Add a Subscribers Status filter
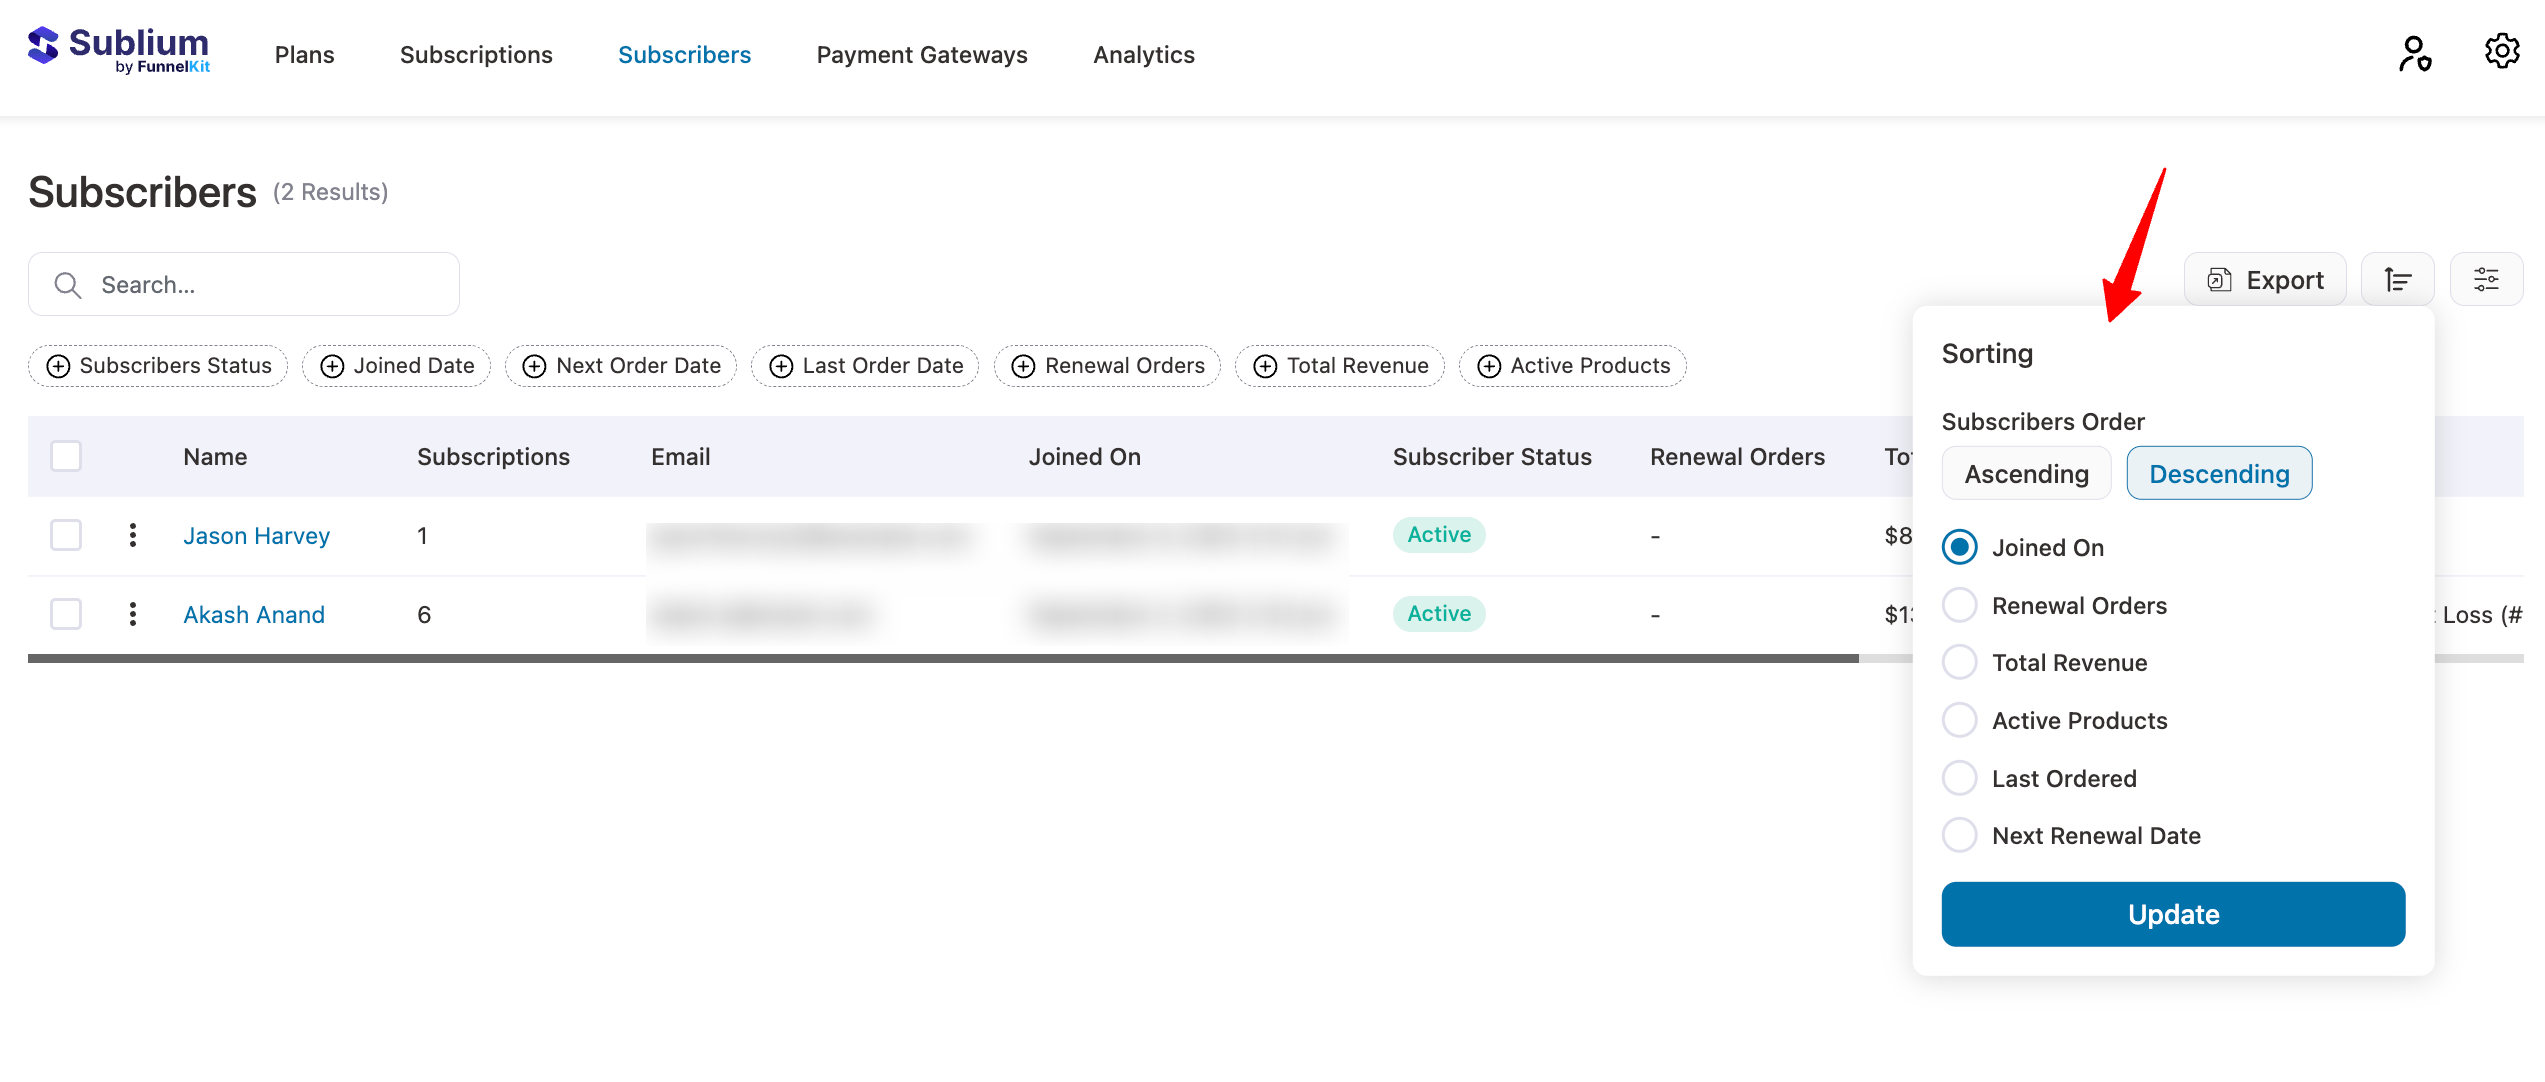Viewport: 2545px width, 1082px height. click(x=157, y=365)
